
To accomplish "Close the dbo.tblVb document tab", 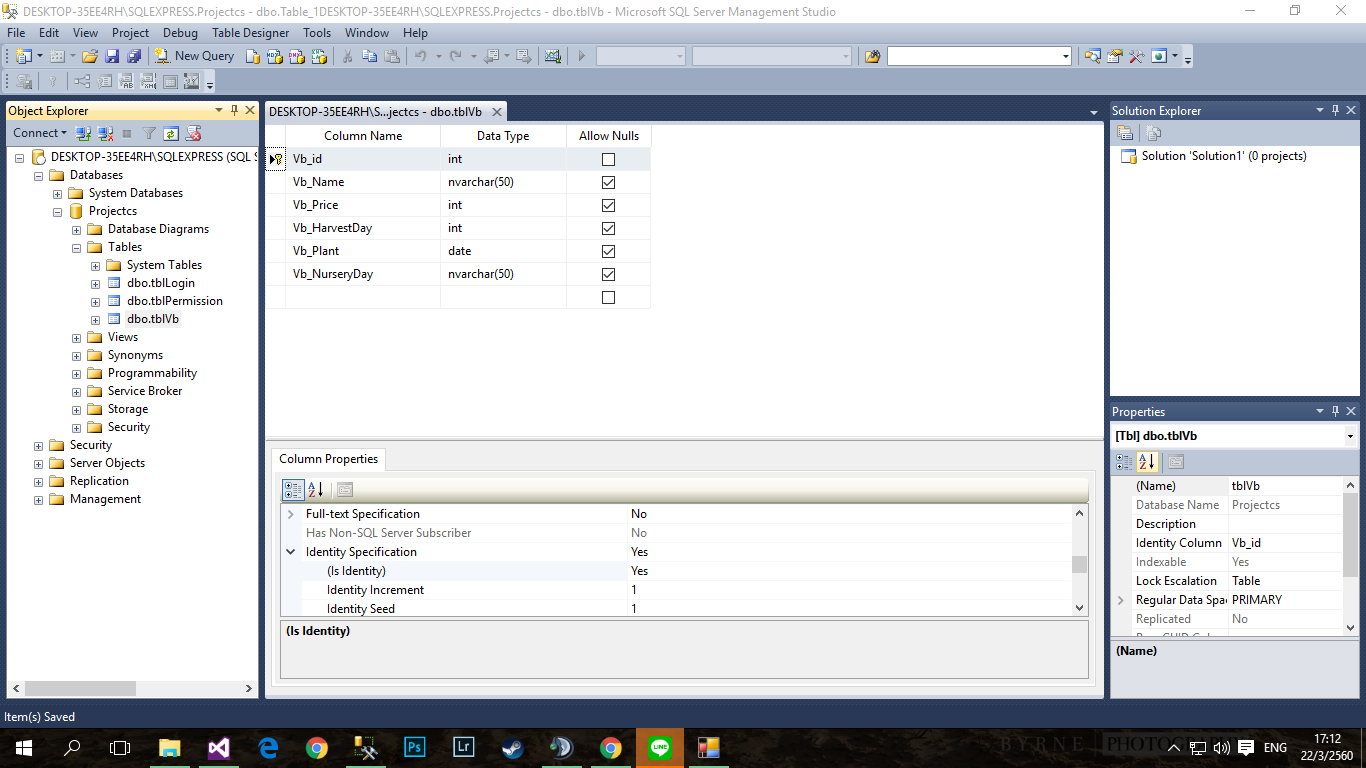I will click(497, 112).
